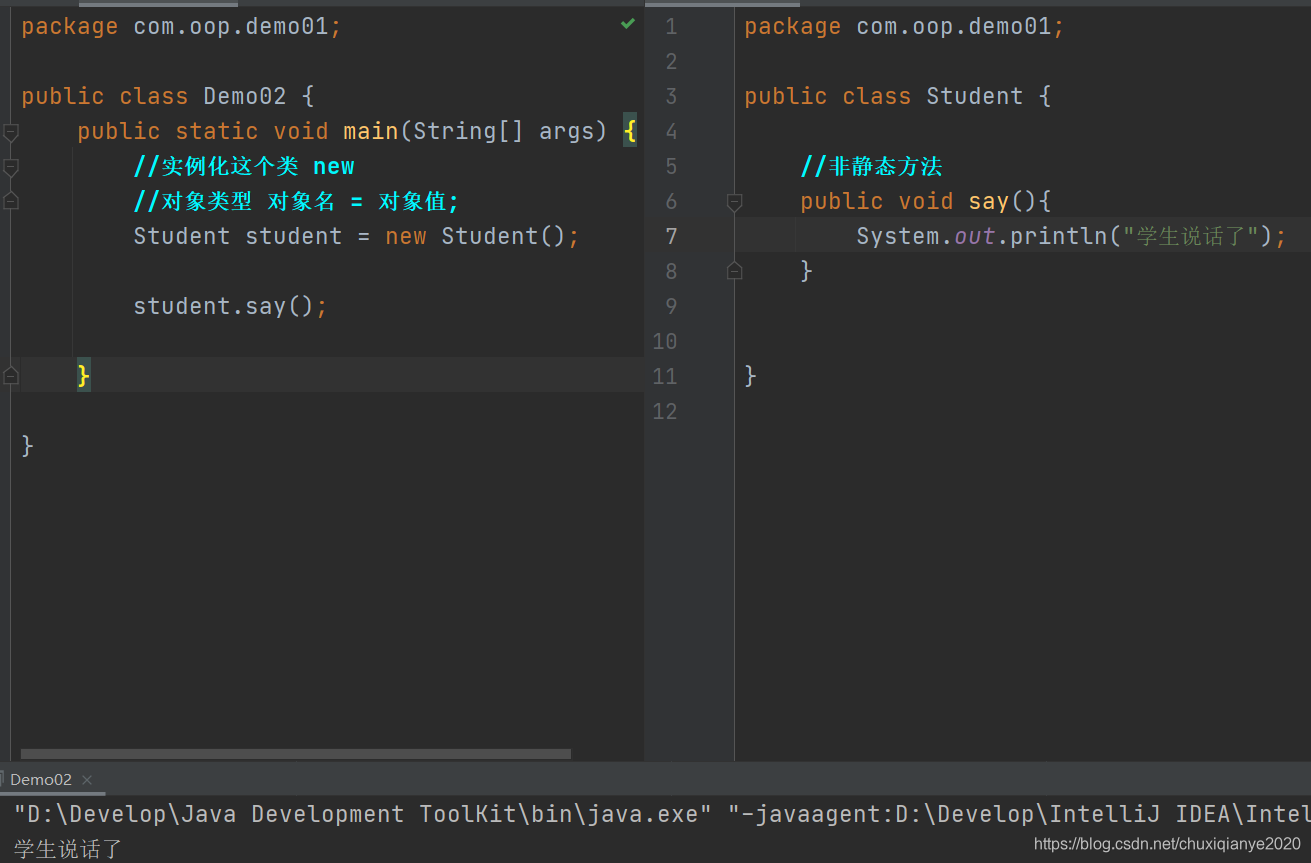This screenshot has height=863, width=1311.
Task: Select the Demo02 run tab
Action: (x=41, y=780)
